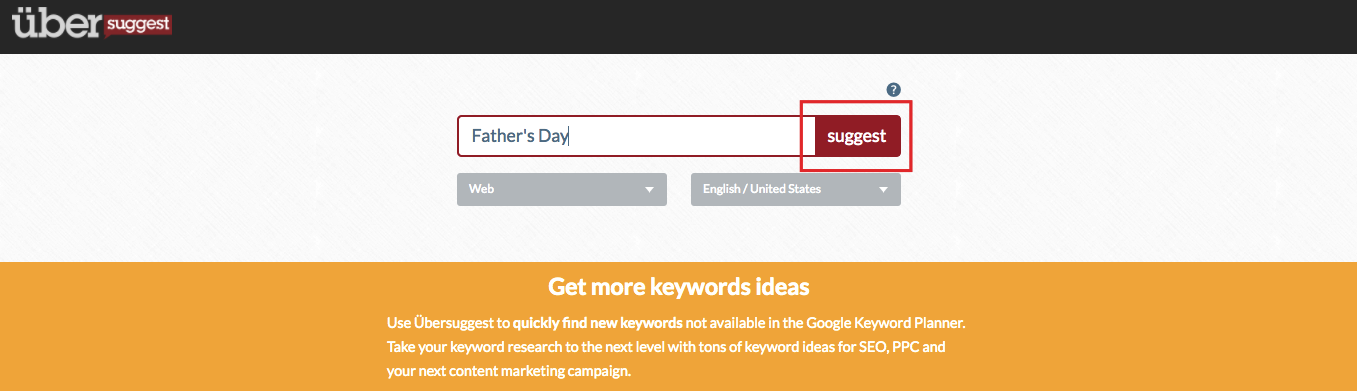The height and width of the screenshot is (391, 1357).
Task: Click the 'Get more keywords ideas' heading
Action: 678,287
